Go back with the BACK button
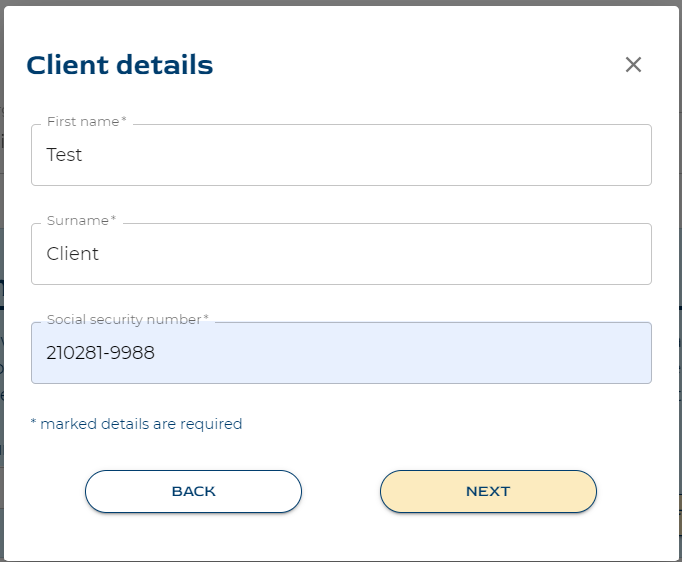The image size is (682, 562). [193, 491]
